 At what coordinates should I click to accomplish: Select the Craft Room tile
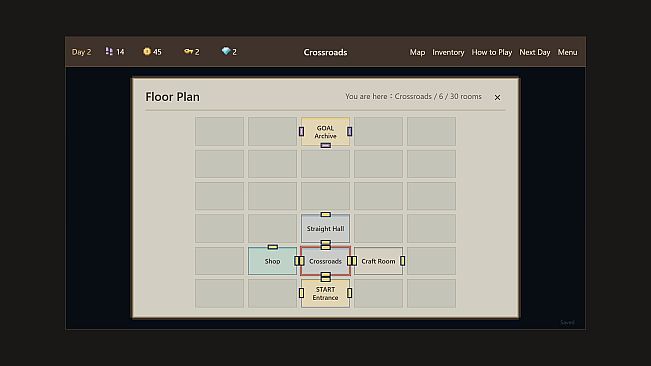[378, 261]
